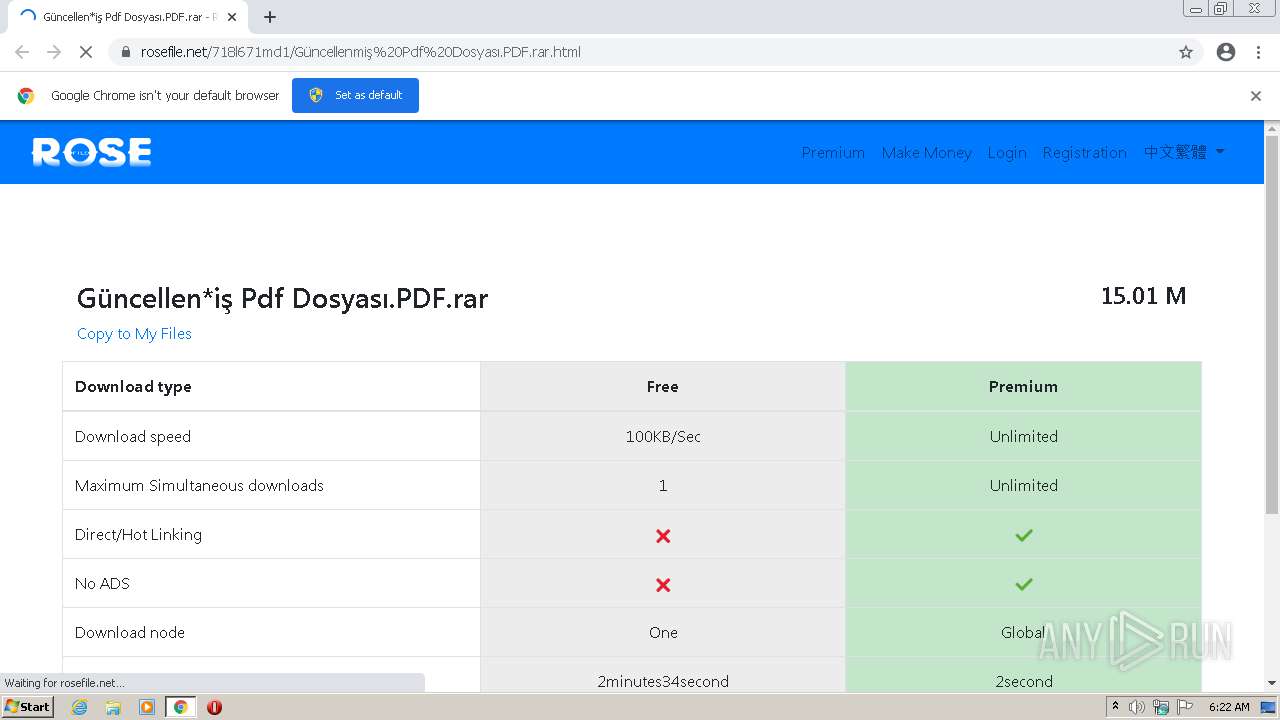This screenshot has width=1280, height=720.
Task: Click the Maximum Simultaneous downloads label
Action: tap(199, 486)
